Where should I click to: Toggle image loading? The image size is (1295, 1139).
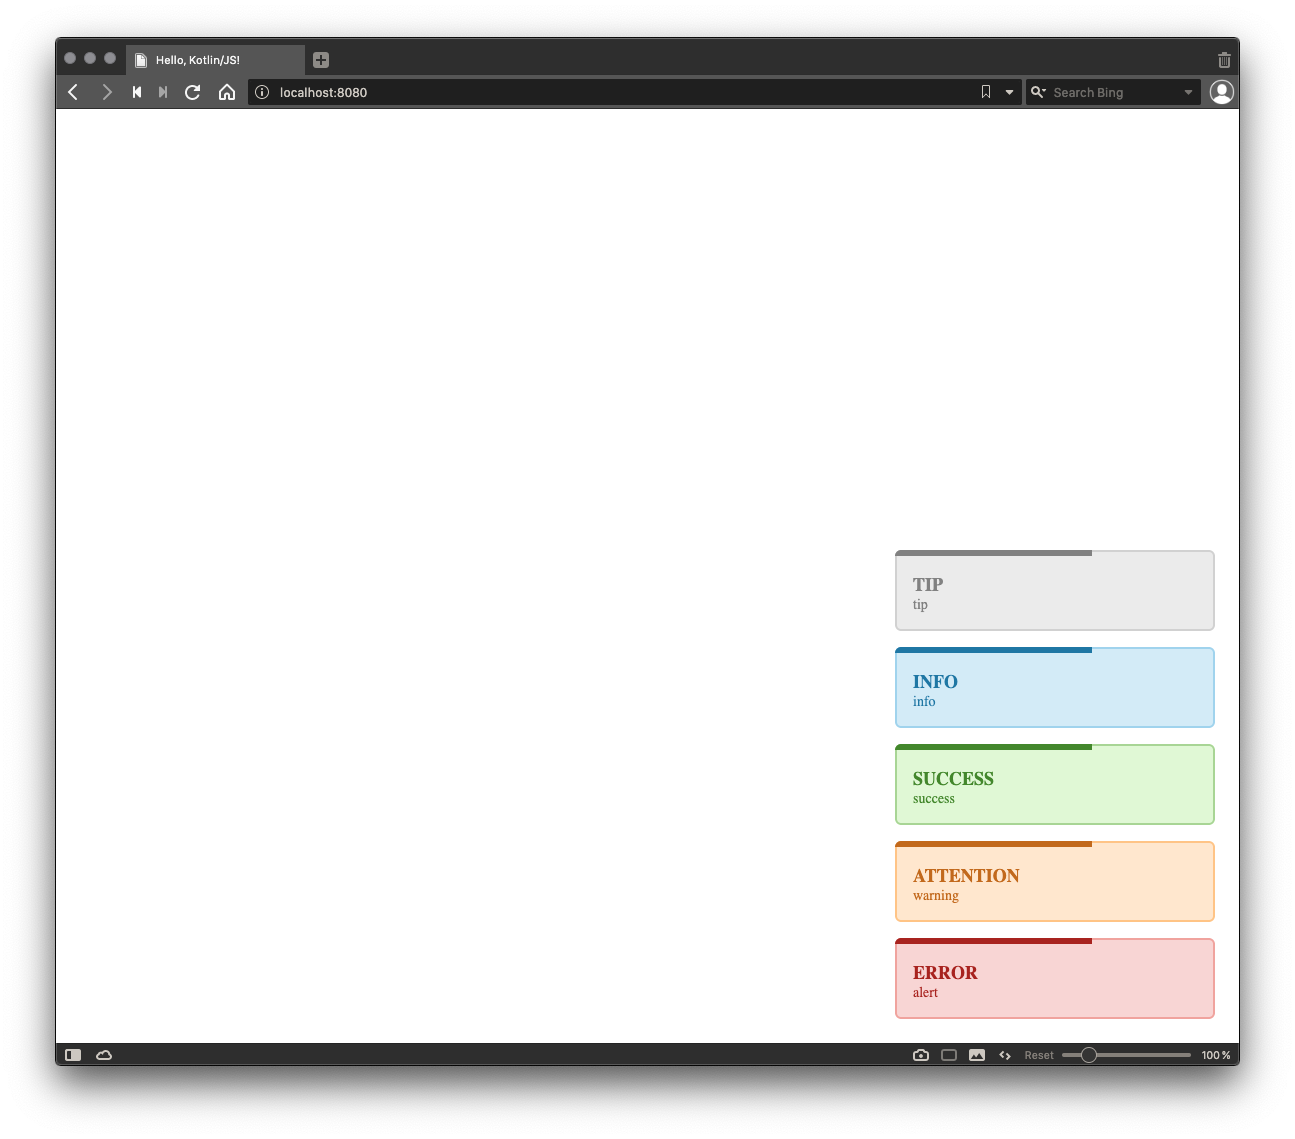pos(977,1055)
